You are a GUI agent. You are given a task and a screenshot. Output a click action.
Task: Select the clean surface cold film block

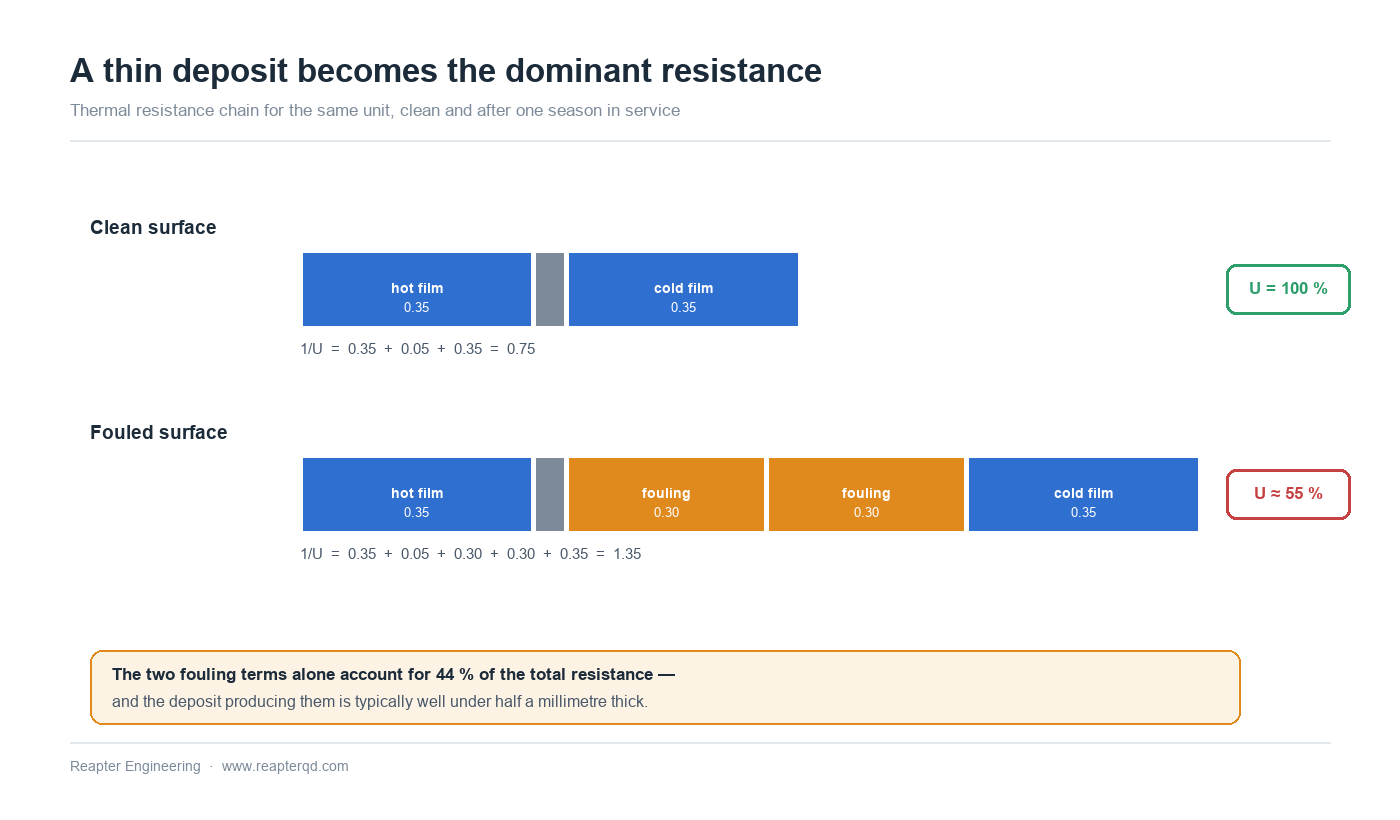(x=683, y=289)
